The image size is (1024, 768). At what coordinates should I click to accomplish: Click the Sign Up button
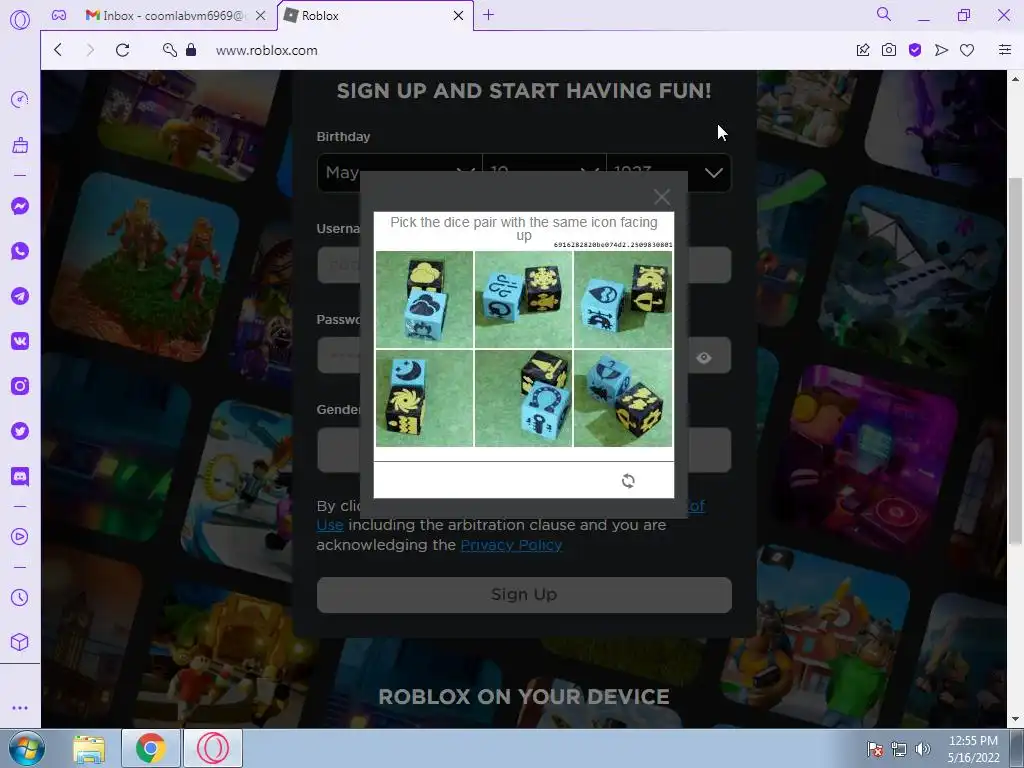click(x=524, y=595)
